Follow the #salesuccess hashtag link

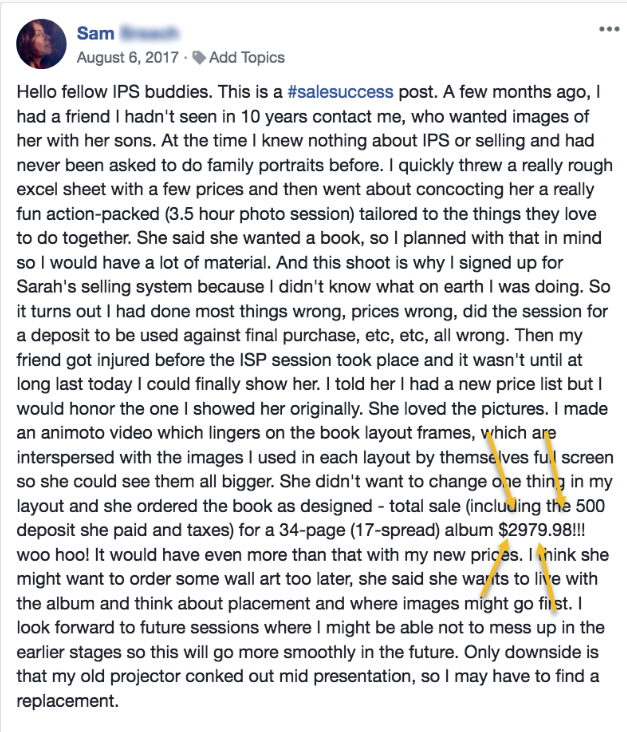(340, 92)
